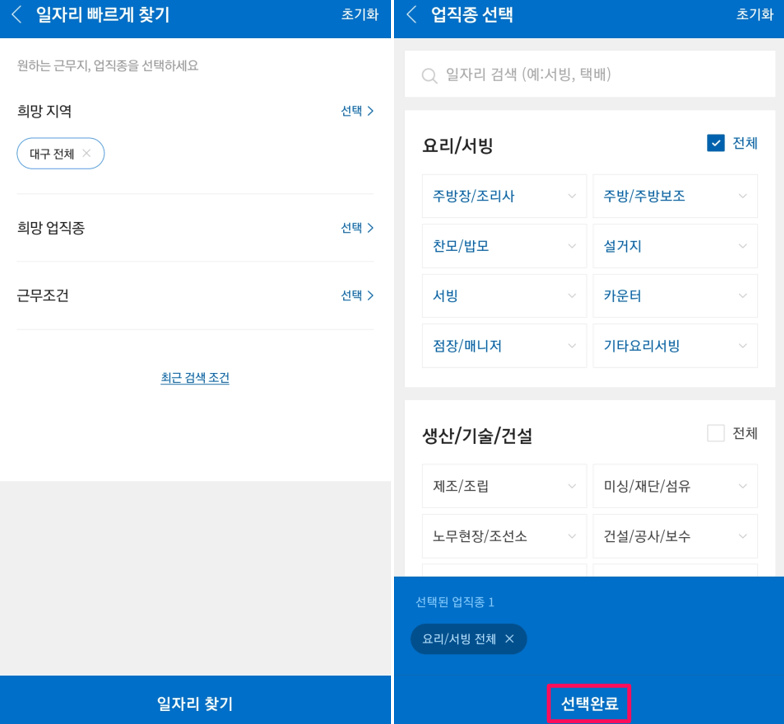Open 희망 지역 선택
The height and width of the screenshot is (724, 784).
pyautogui.click(x=357, y=110)
